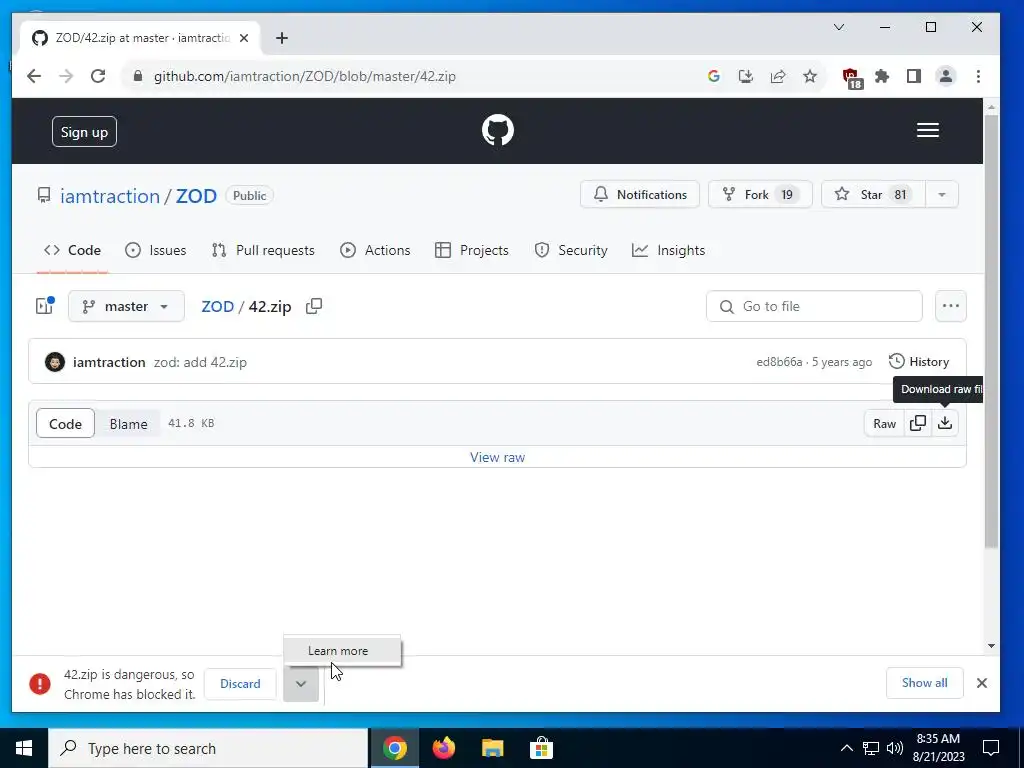Open the Chrome three-dot menu

[978, 76]
